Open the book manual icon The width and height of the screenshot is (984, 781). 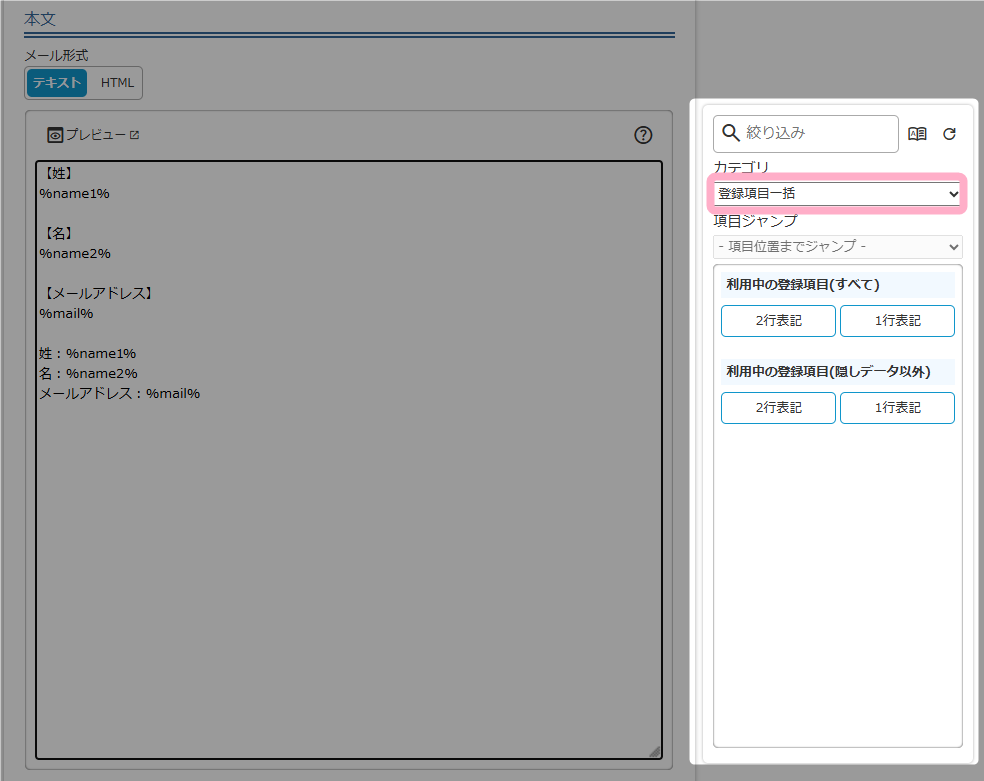click(x=917, y=134)
